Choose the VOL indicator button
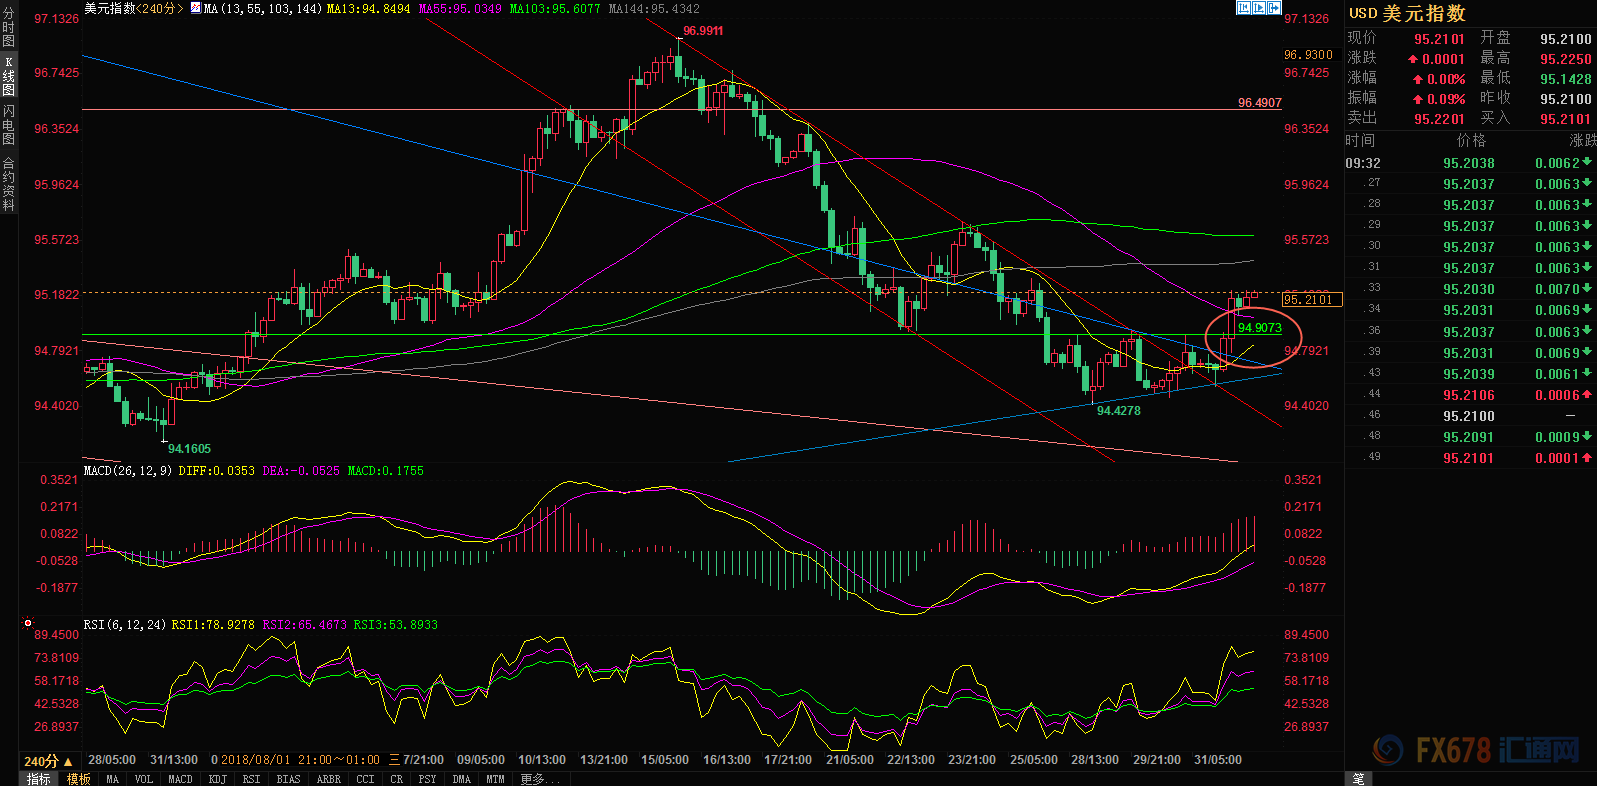The width and height of the screenshot is (1597, 786). click(144, 779)
